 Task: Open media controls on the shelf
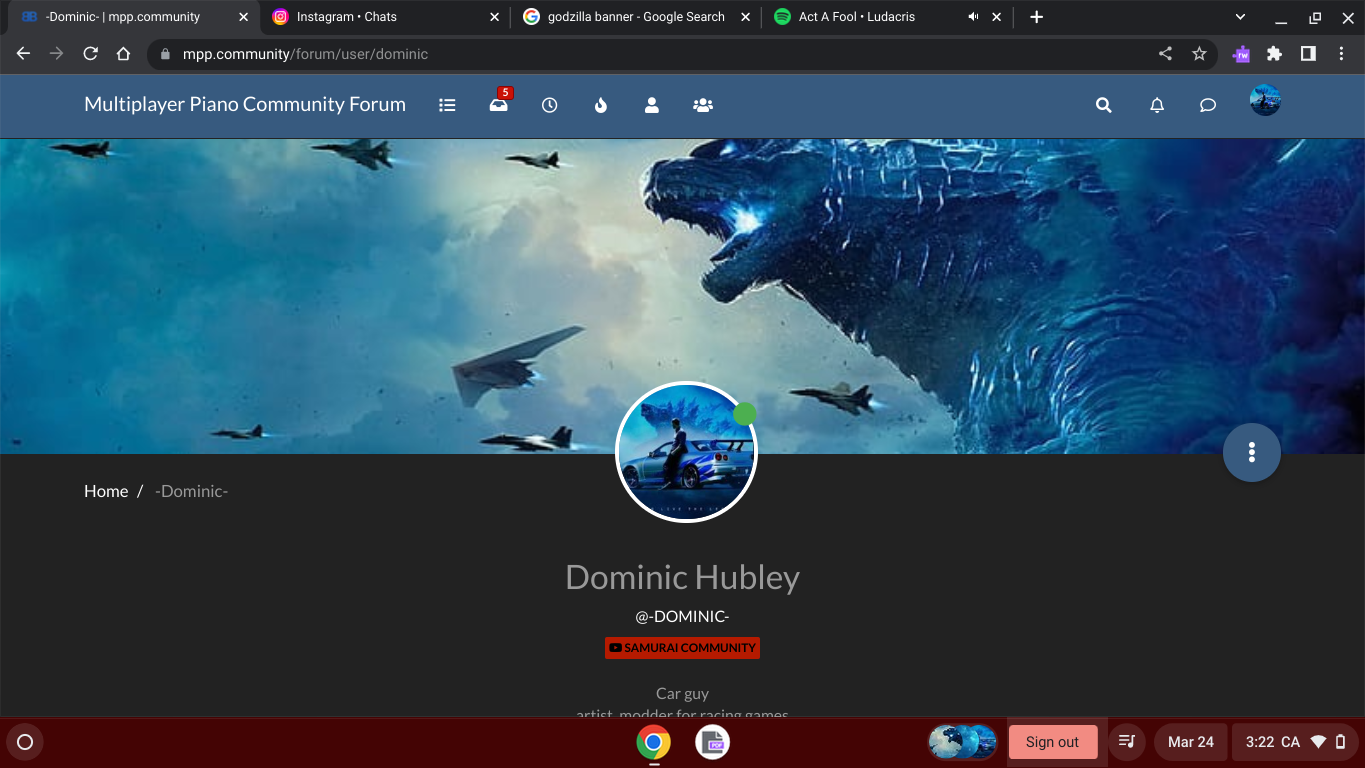(1127, 742)
